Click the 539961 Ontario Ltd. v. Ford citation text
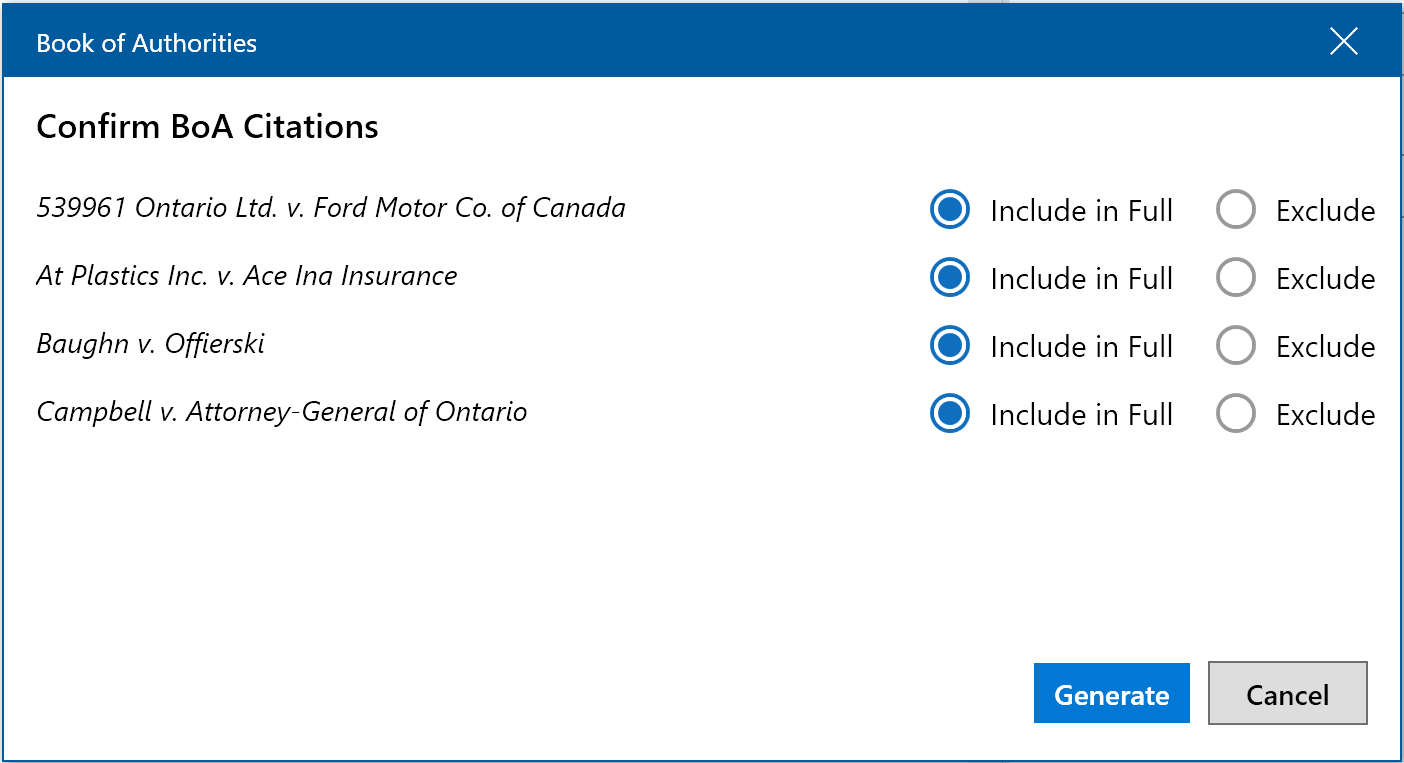Image resolution: width=1404 pixels, height=763 pixels. [x=331, y=208]
